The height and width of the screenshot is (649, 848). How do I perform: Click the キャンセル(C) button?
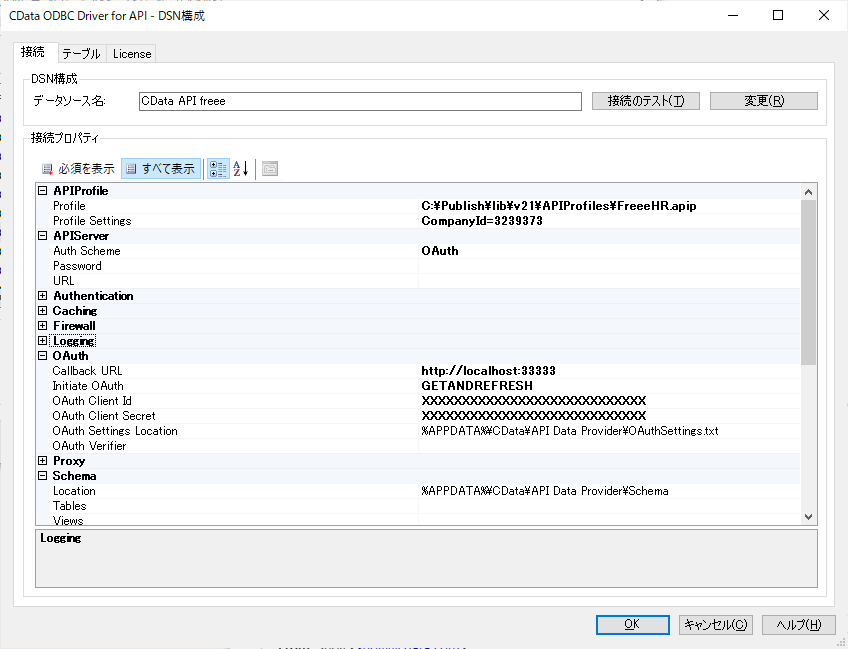[x=716, y=625]
